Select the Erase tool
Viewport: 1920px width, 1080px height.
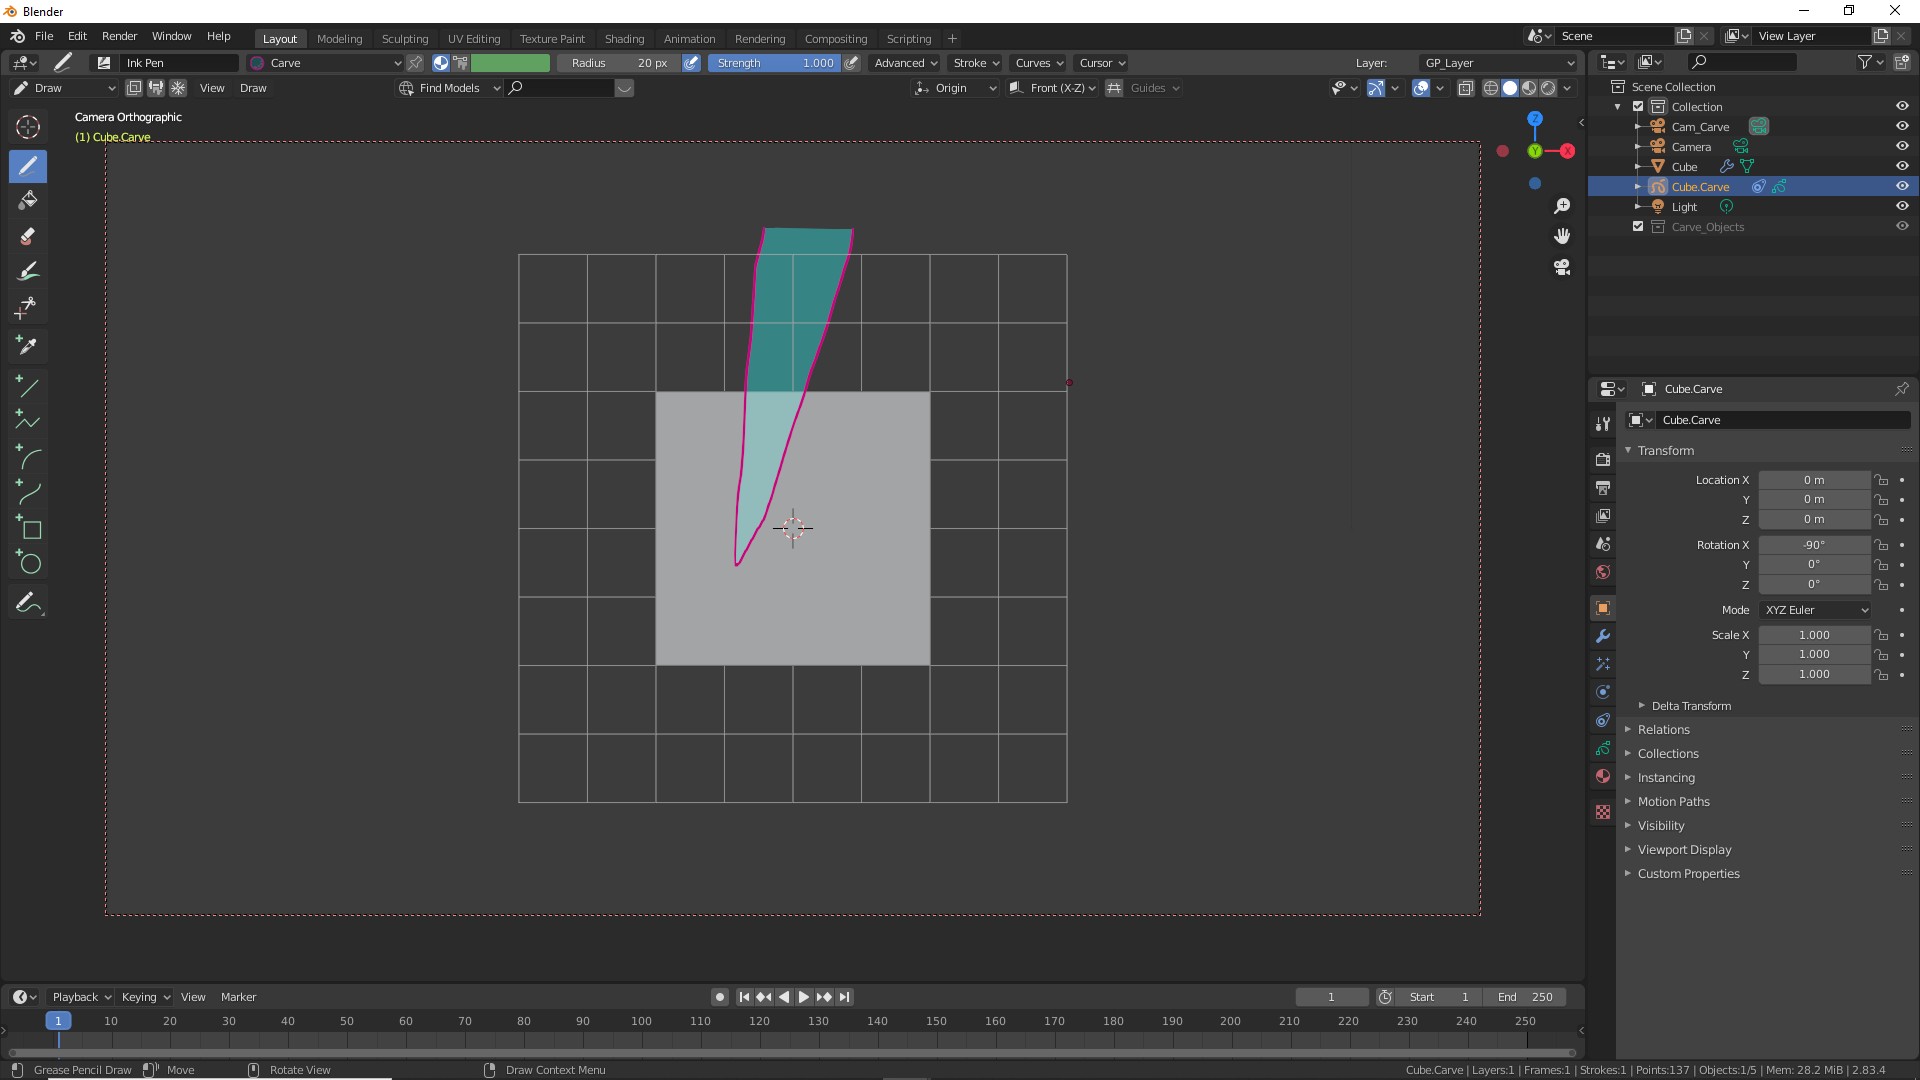tap(28, 236)
